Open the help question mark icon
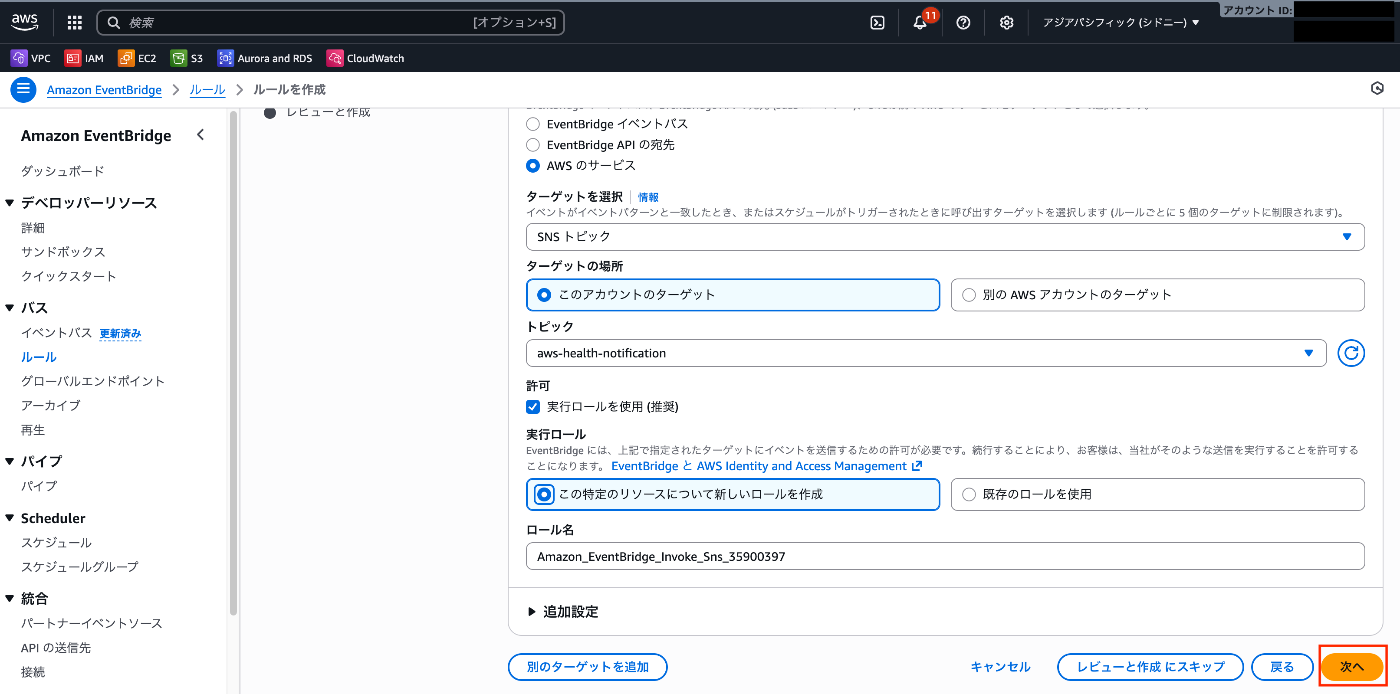The image size is (1400, 694). tap(963, 22)
